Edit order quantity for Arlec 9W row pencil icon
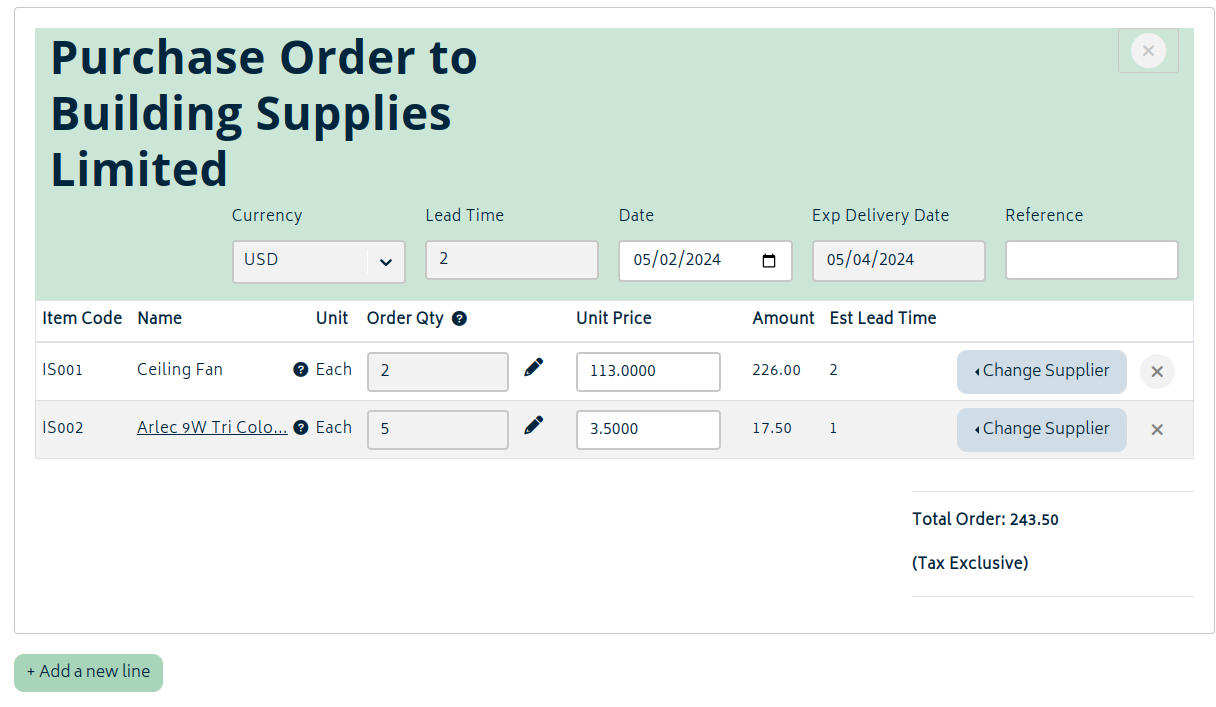 tap(534, 426)
